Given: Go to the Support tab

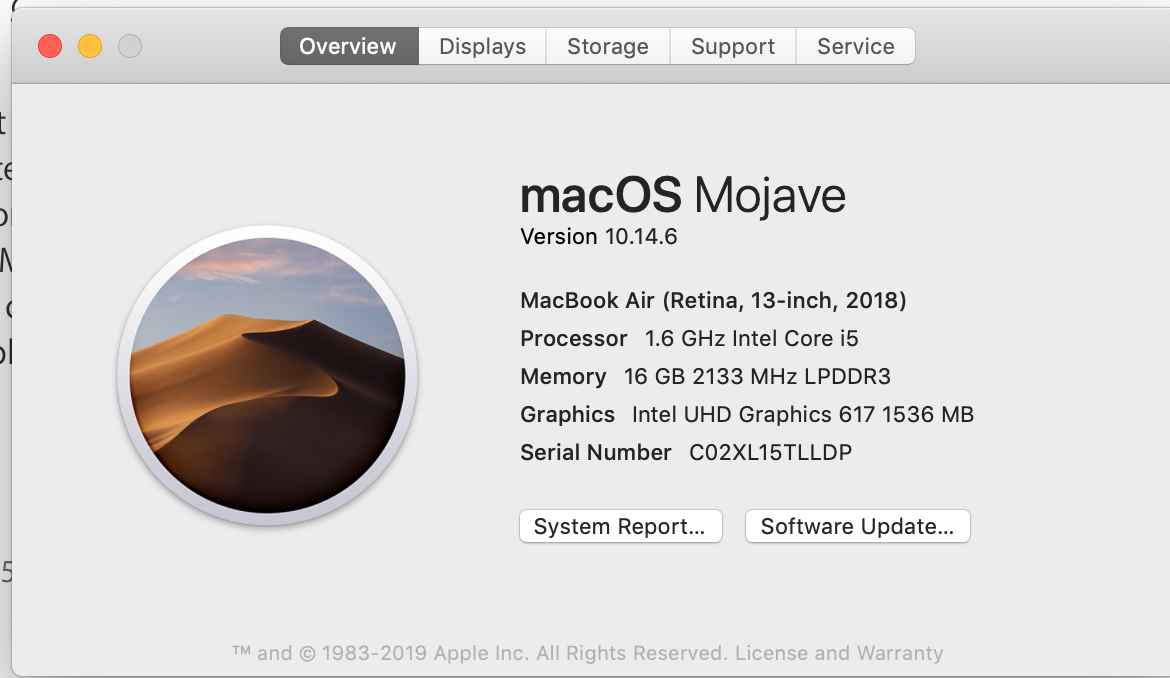Looking at the screenshot, I should click(733, 47).
